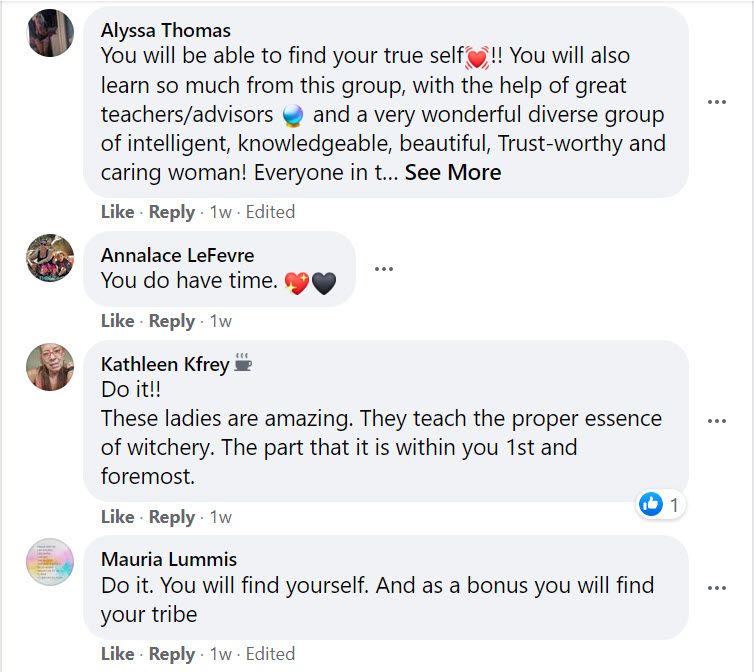Open options menu for Alyssa Thomas comment

tap(716, 102)
